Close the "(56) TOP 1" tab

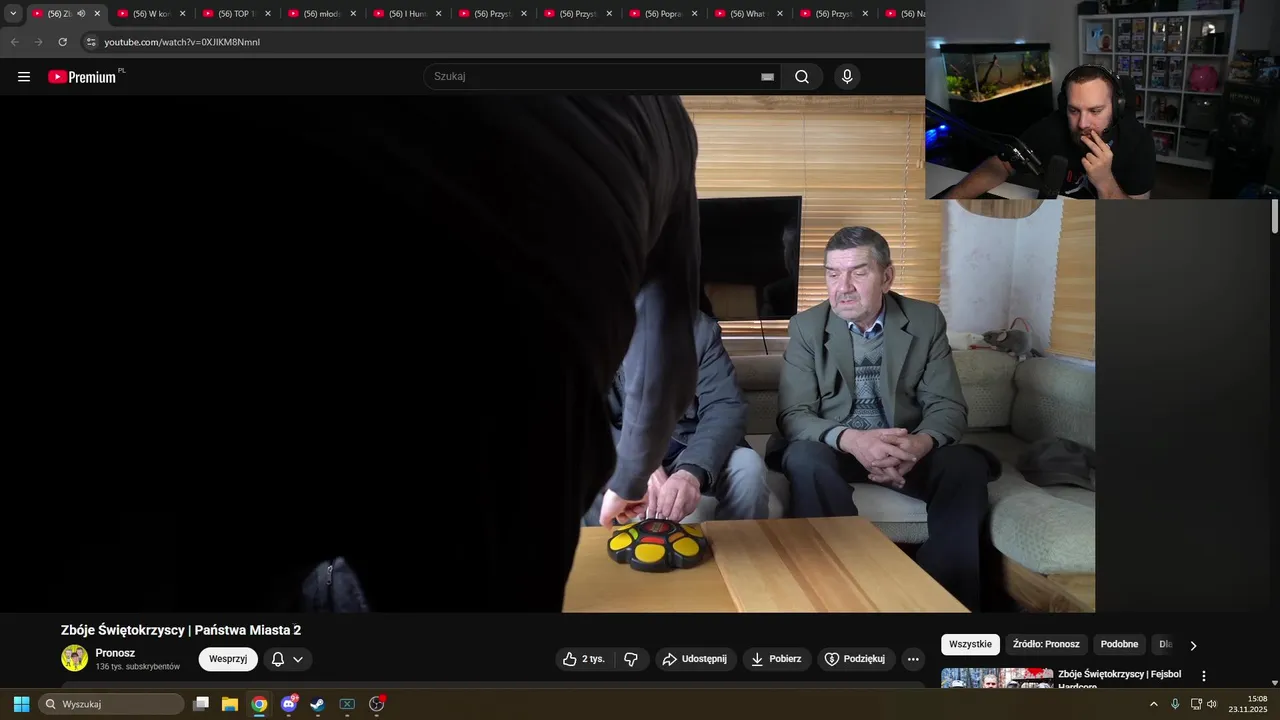[x=267, y=14]
